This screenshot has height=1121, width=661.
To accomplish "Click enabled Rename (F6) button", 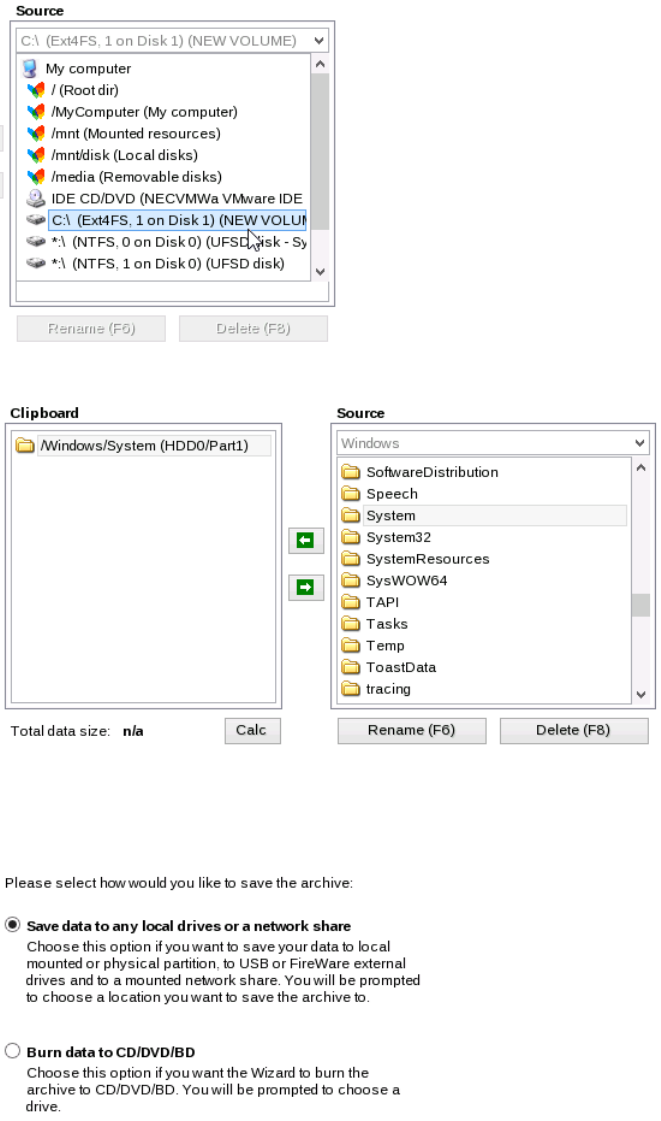I will click(411, 730).
